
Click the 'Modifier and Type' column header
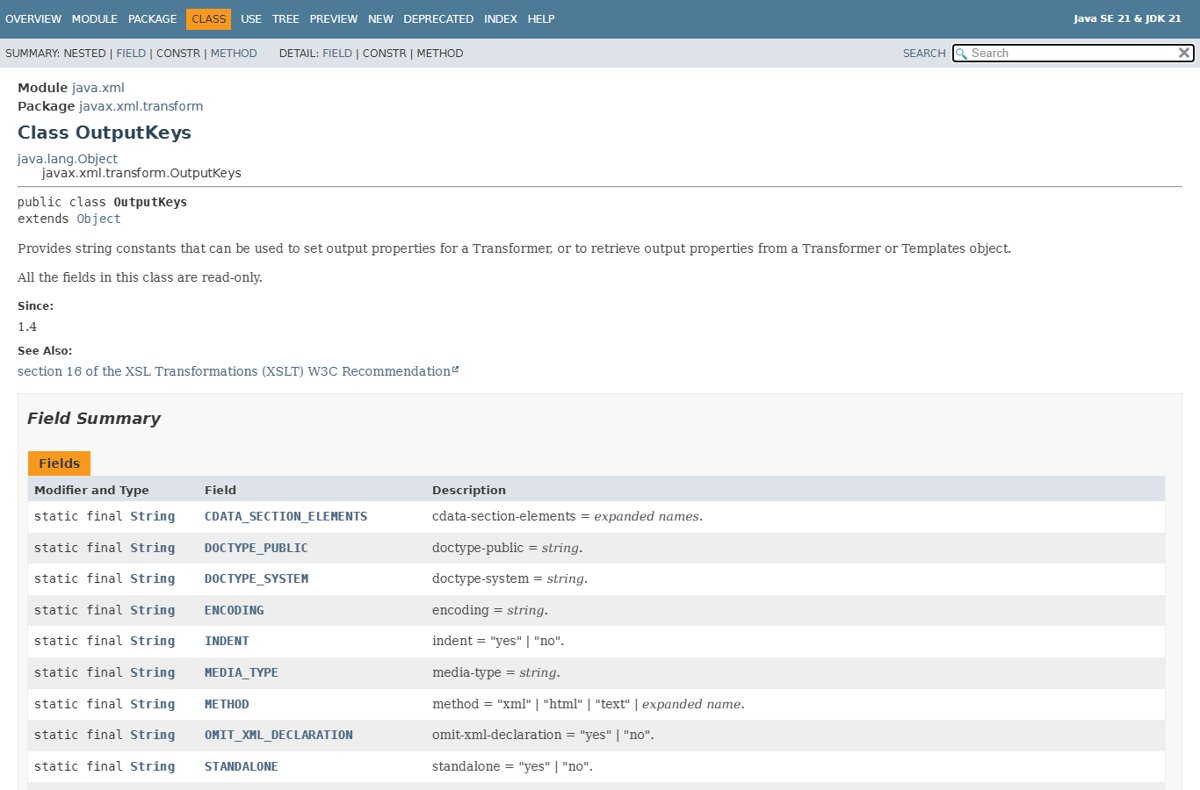point(91,490)
